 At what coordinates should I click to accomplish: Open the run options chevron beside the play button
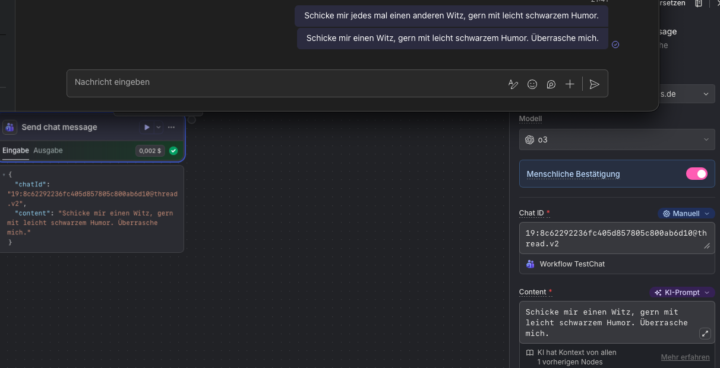pyautogui.click(x=158, y=127)
